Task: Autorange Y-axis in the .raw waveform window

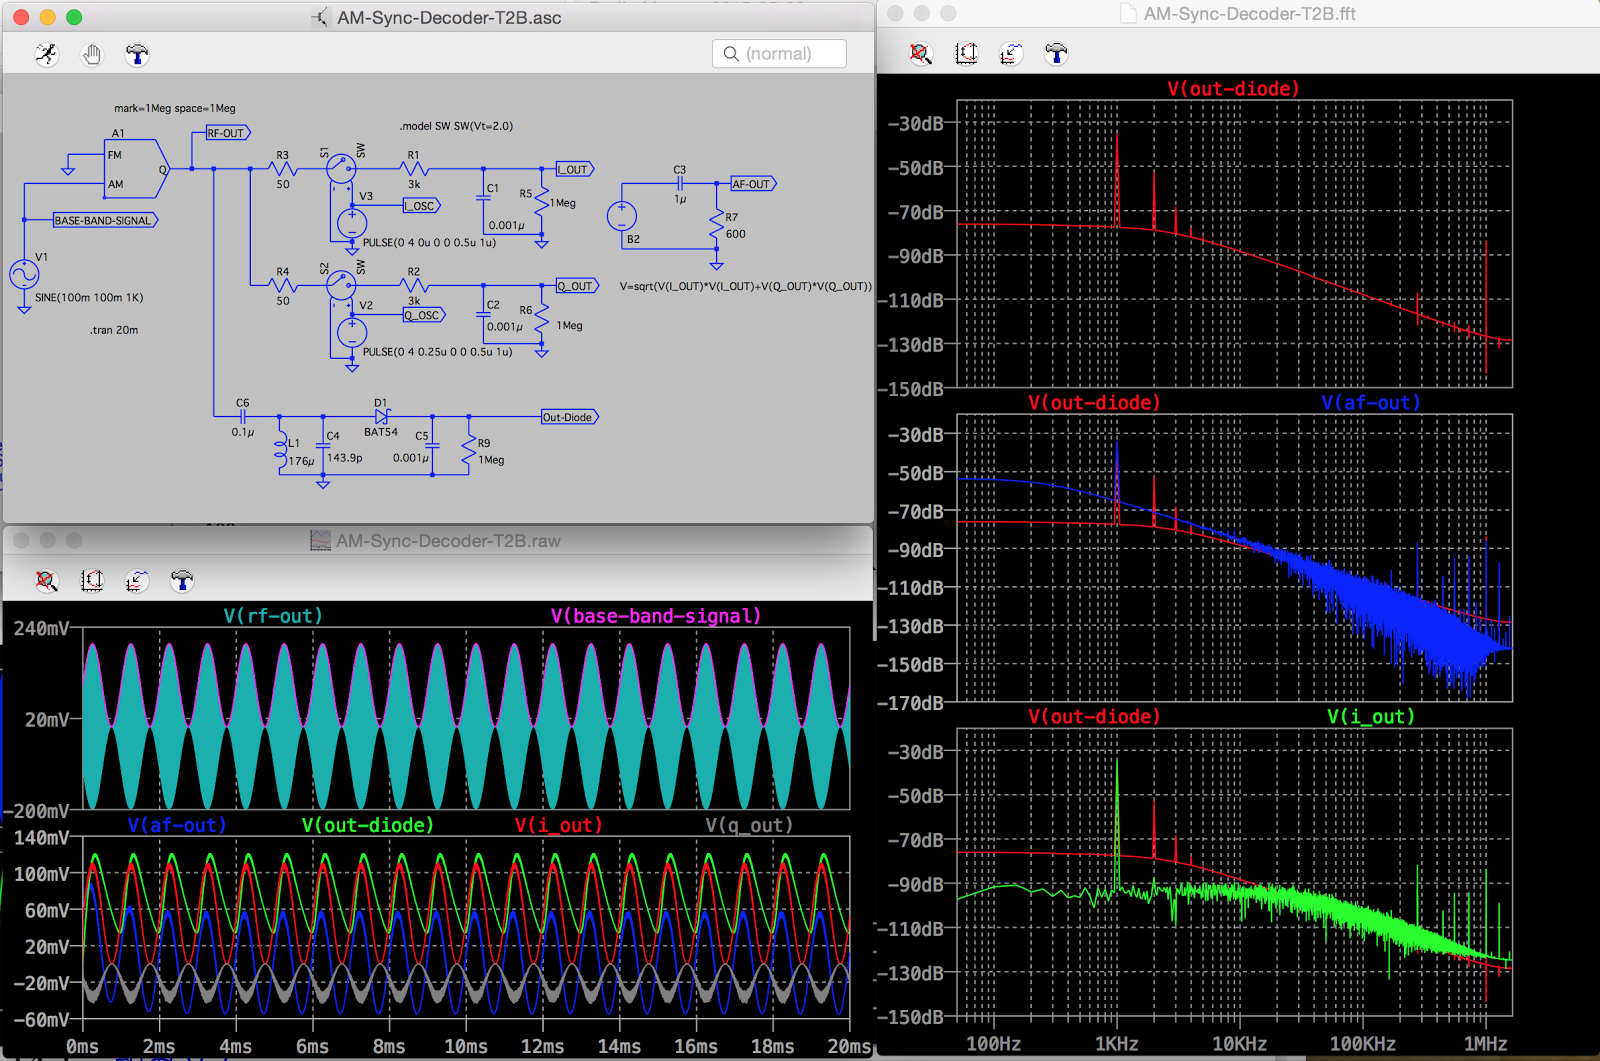Action: (91, 581)
